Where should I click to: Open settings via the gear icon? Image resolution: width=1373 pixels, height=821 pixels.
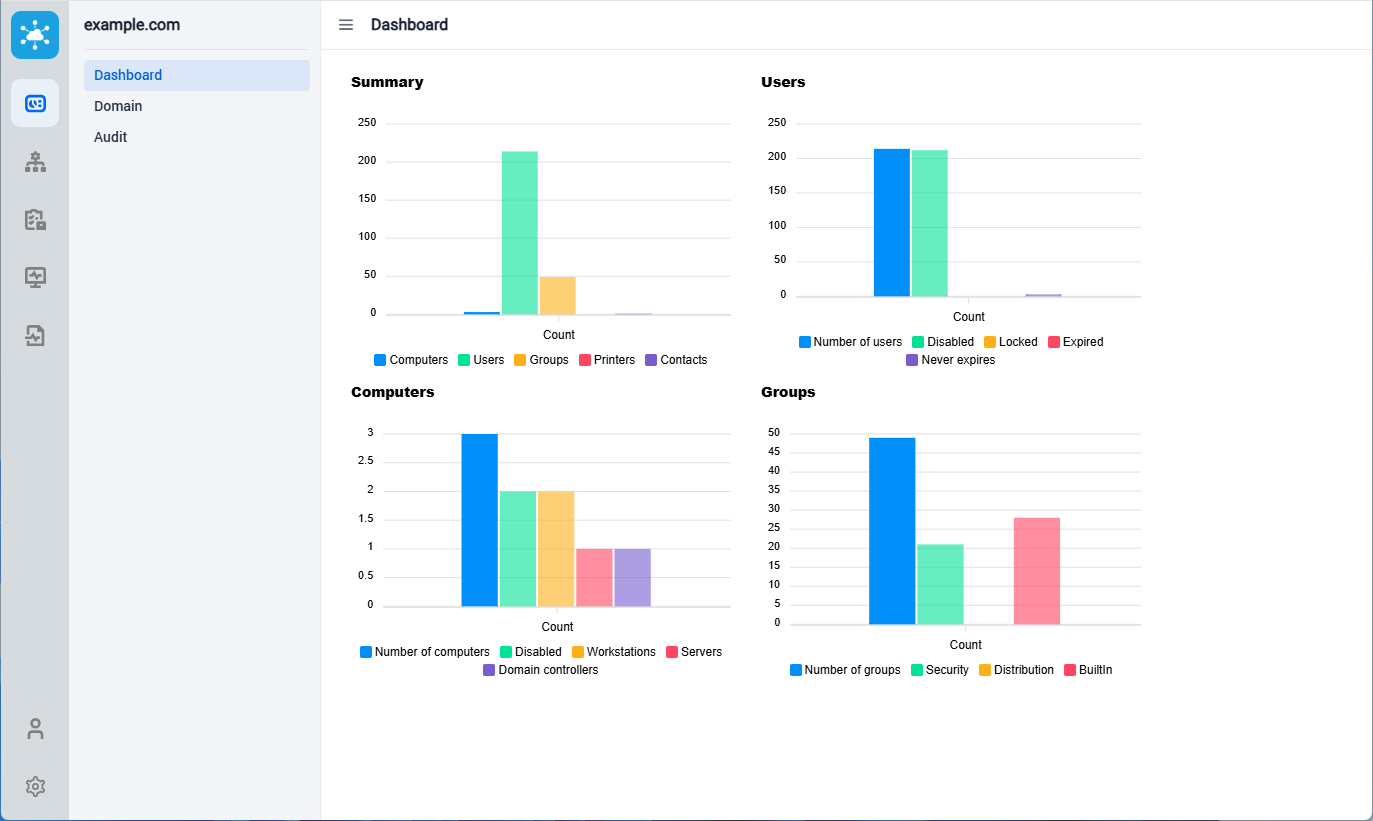click(35, 786)
